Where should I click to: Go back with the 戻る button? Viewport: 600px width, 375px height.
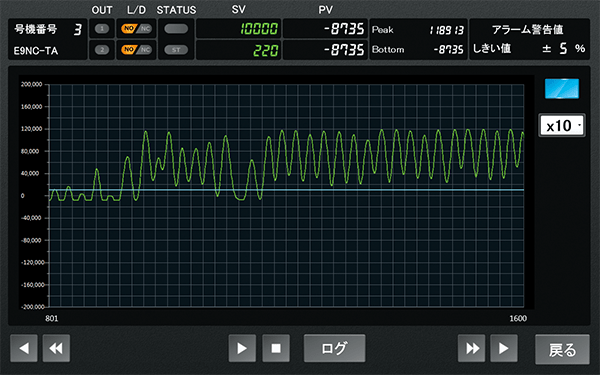click(562, 349)
